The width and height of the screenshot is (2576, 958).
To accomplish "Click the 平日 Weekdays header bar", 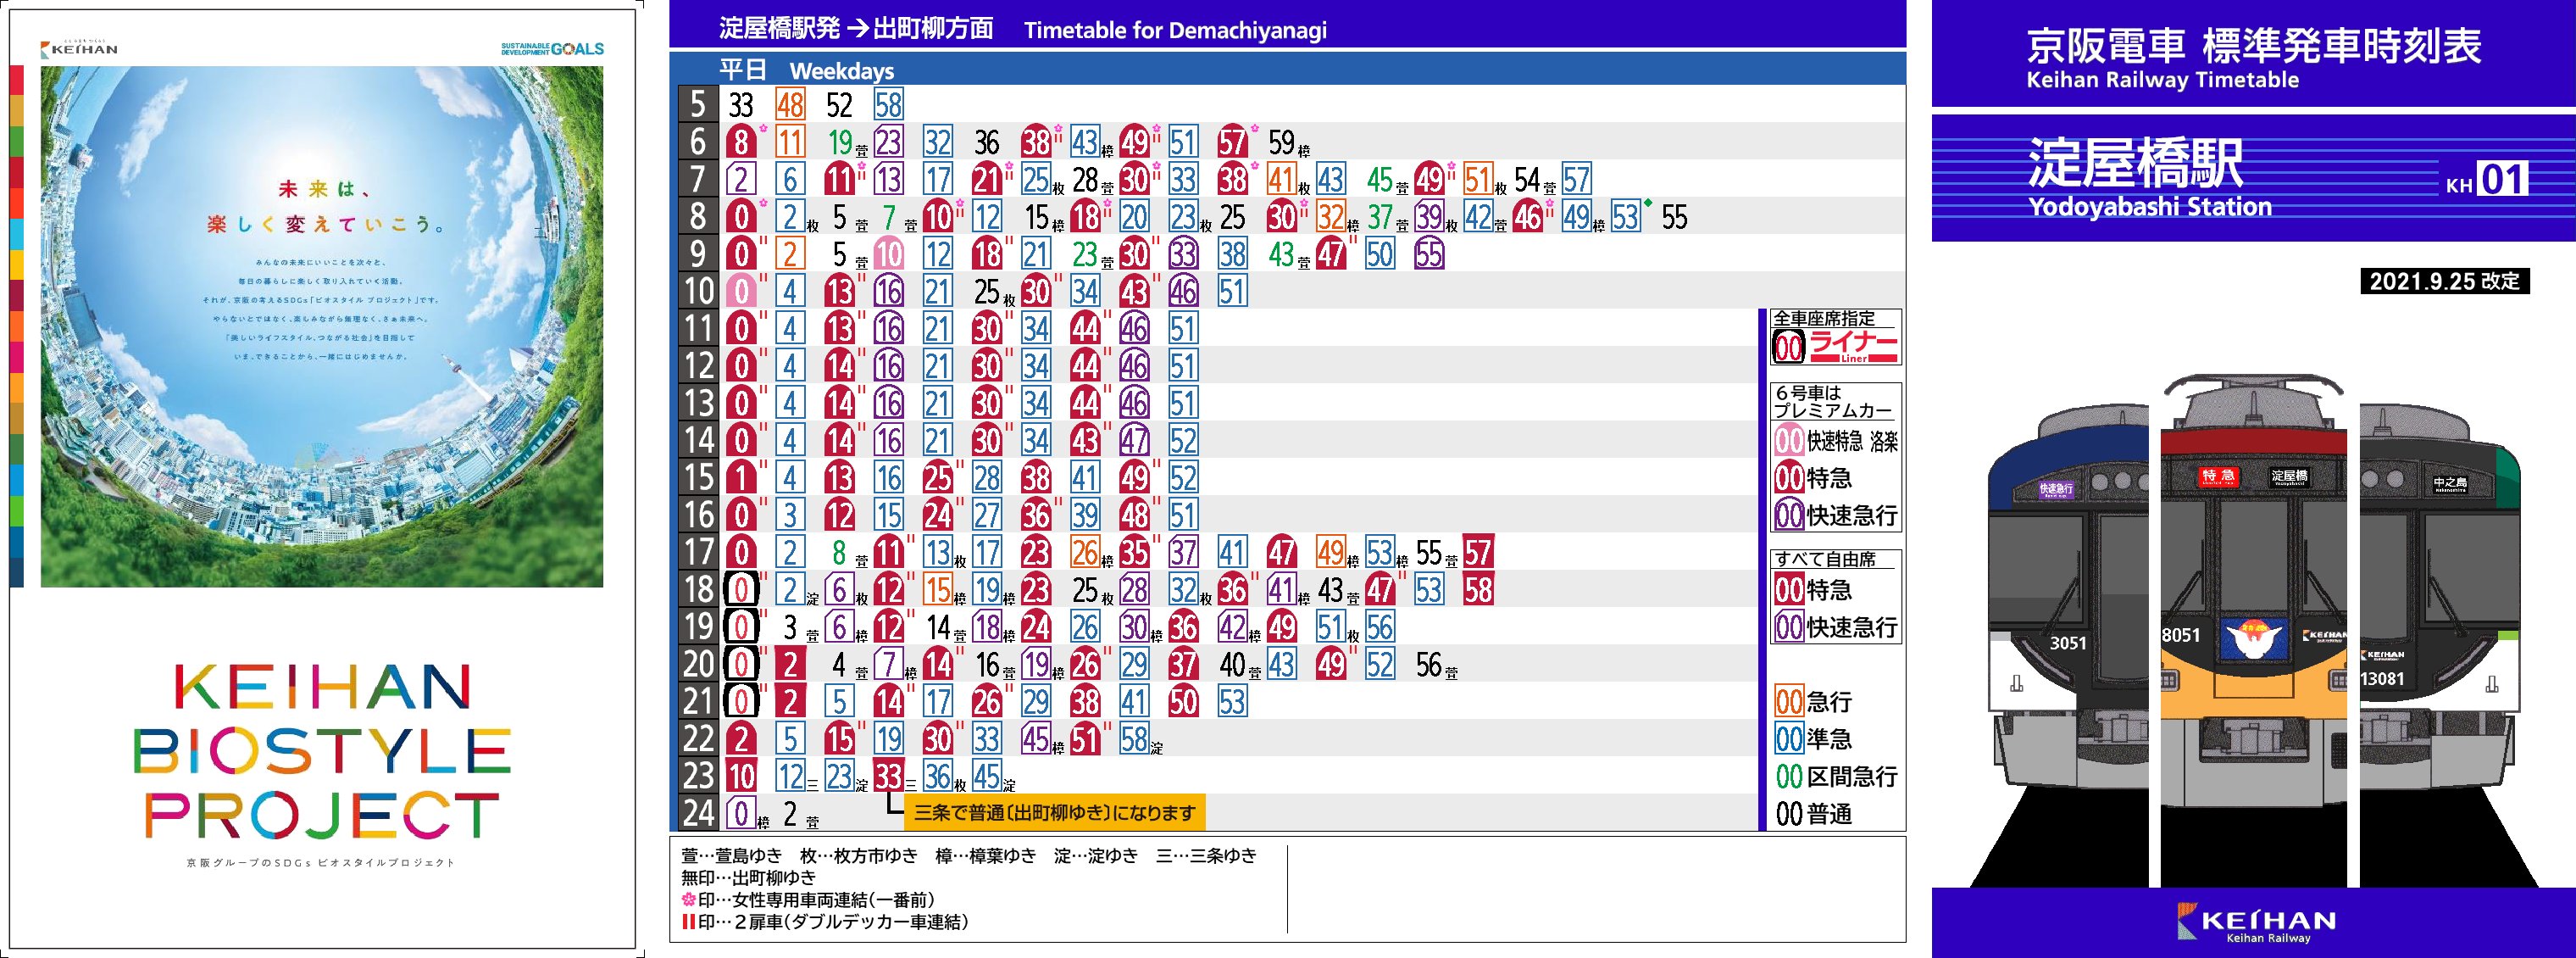I will click(1287, 69).
